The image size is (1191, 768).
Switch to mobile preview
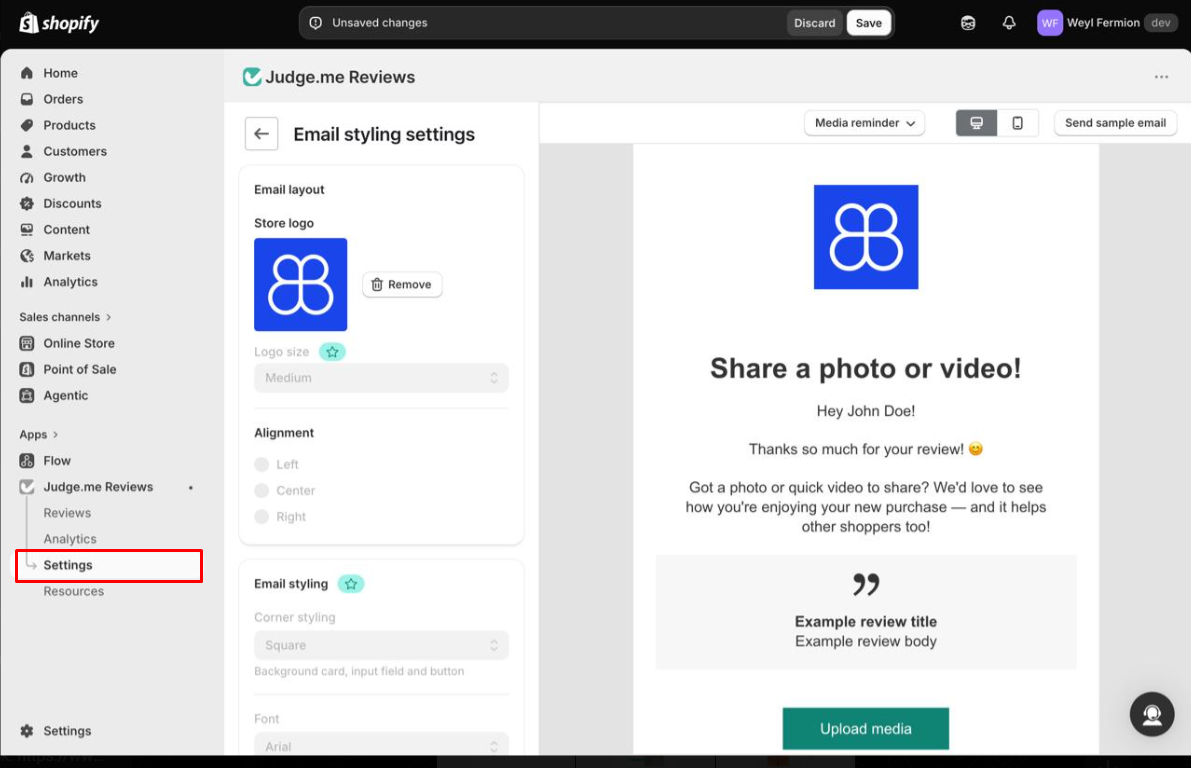(1017, 123)
